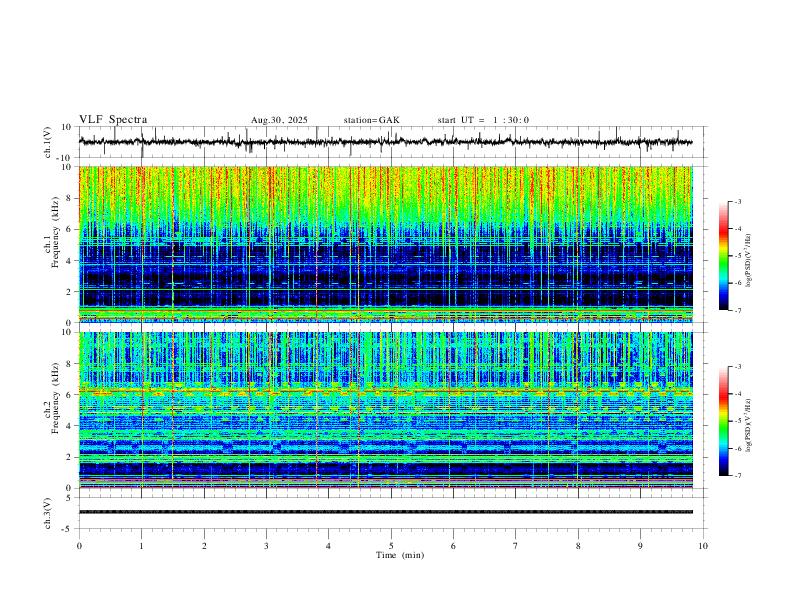Click the ch.1 spectrogram color bar
792x612 pixels.
point(723,256)
